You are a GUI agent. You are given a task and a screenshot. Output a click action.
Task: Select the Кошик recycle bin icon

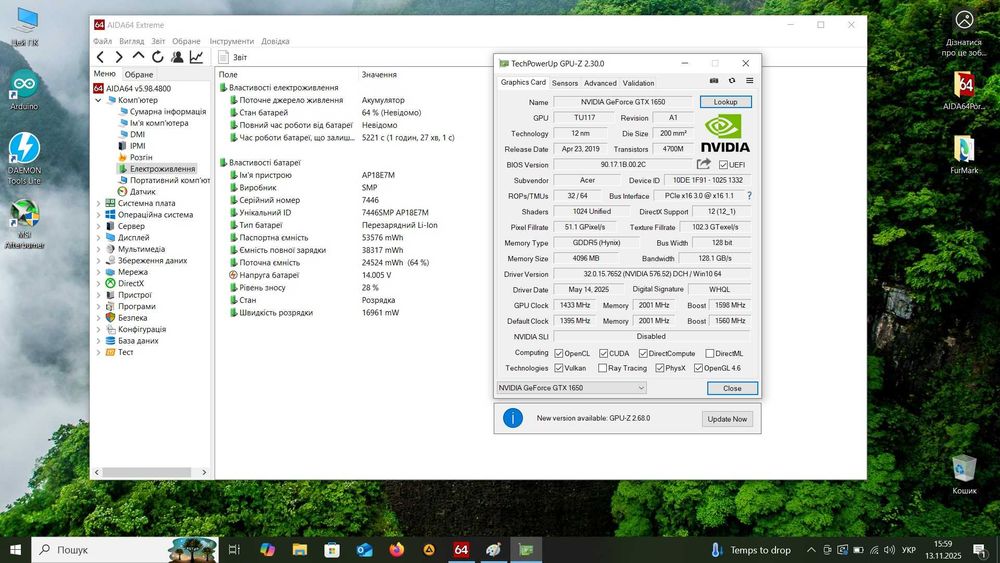(x=964, y=474)
